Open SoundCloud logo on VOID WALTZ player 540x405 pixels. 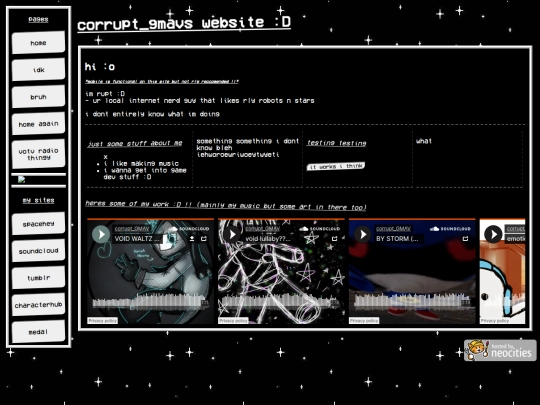(189, 229)
